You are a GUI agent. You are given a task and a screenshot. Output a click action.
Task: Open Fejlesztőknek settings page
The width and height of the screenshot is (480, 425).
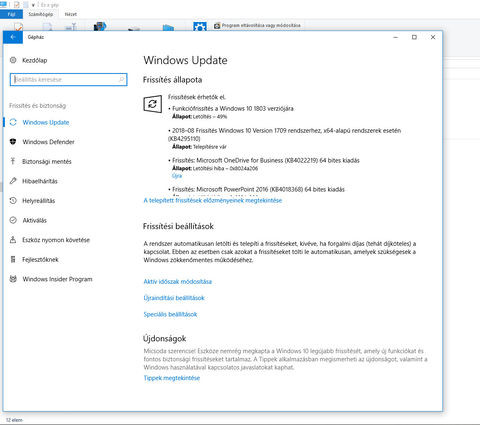[40, 259]
